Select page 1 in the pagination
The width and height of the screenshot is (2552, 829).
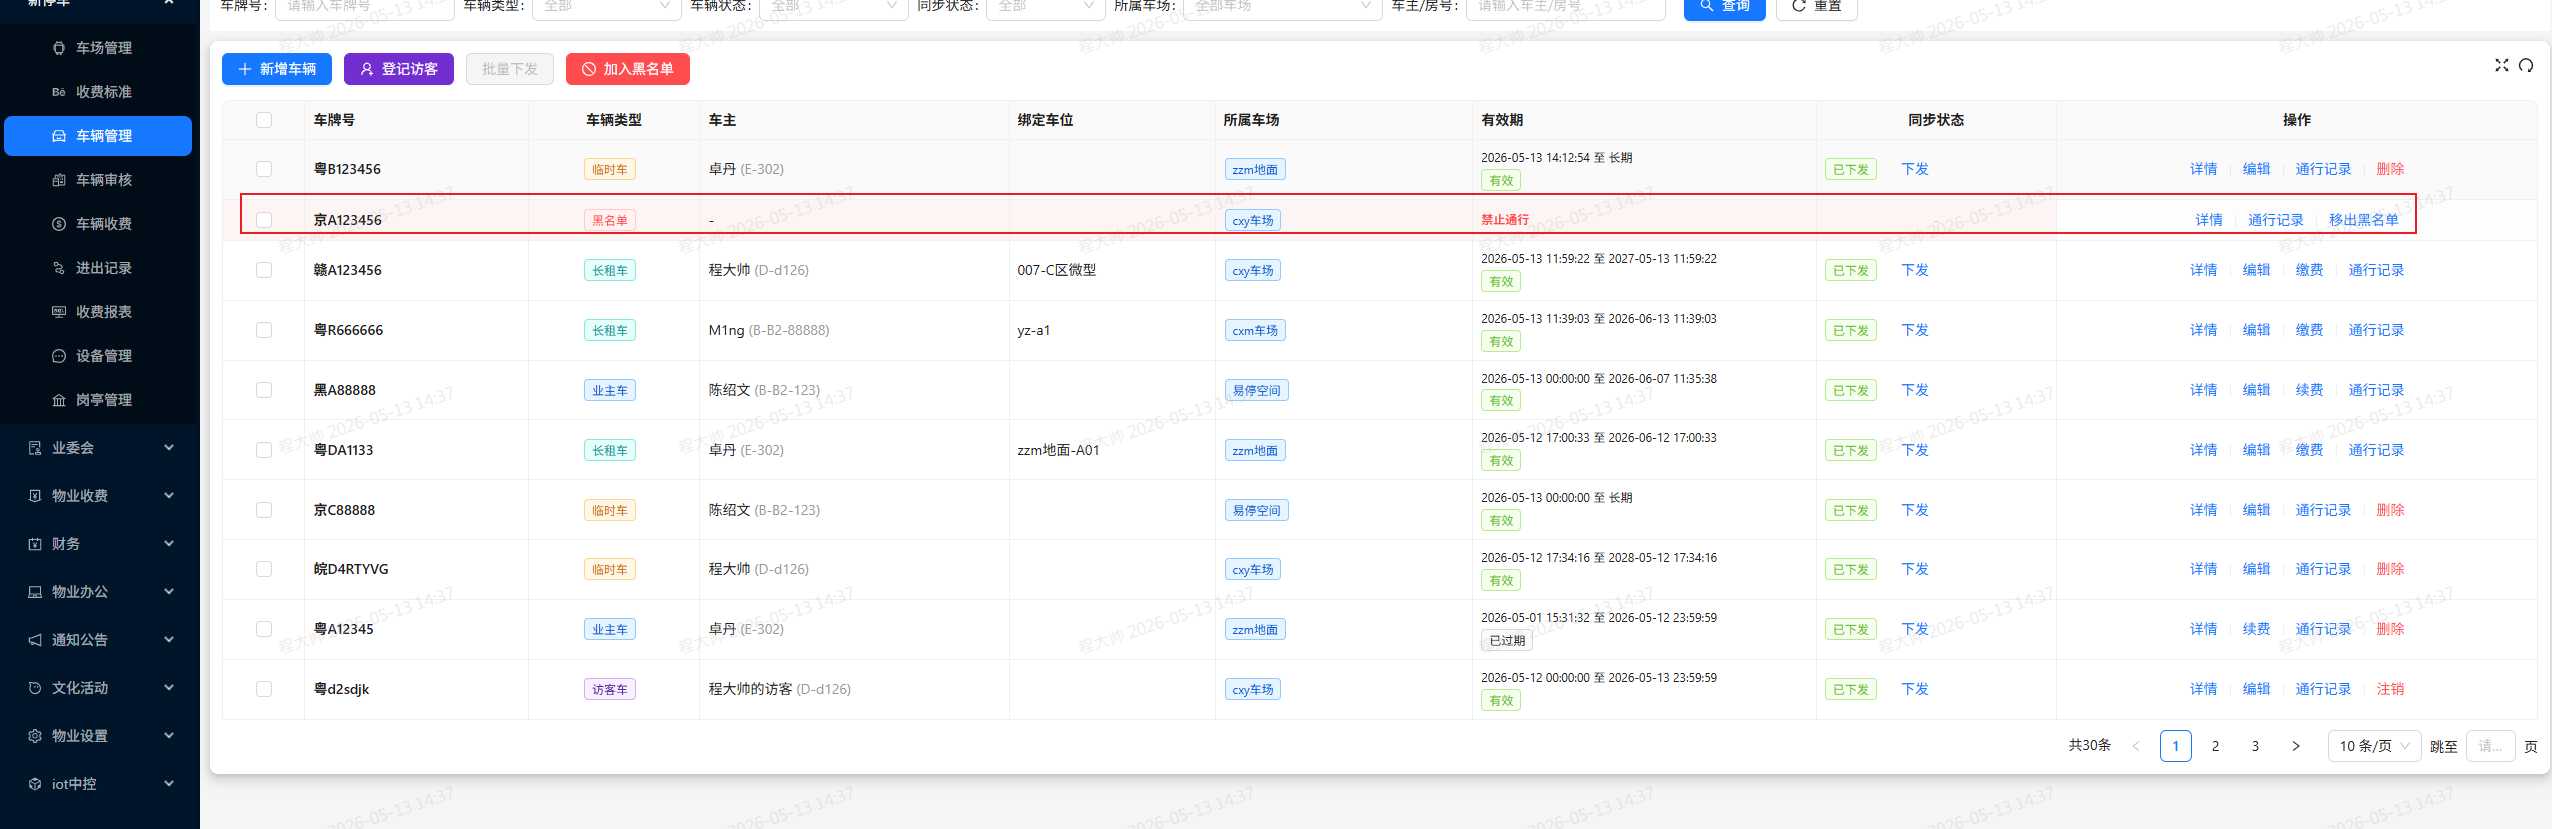2176,746
